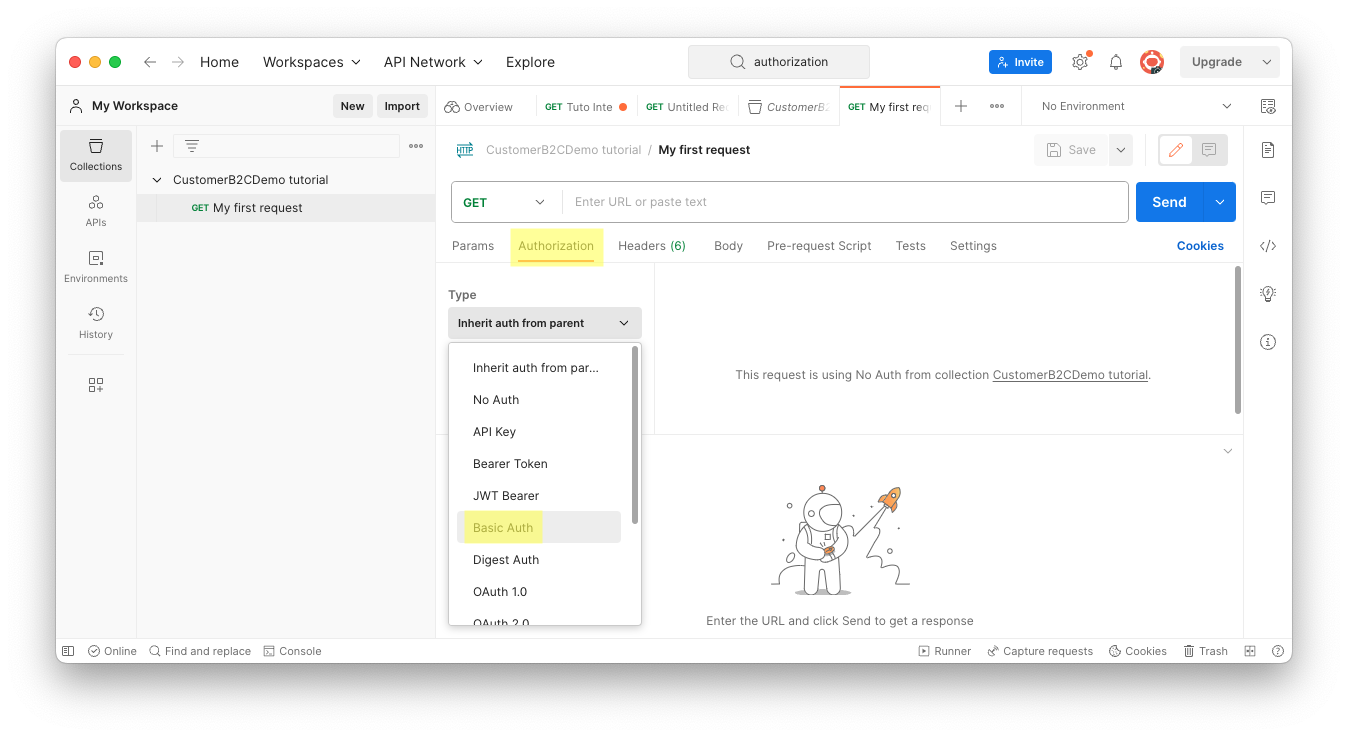
Task: Switch to the Body tab
Action: pos(728,246)
